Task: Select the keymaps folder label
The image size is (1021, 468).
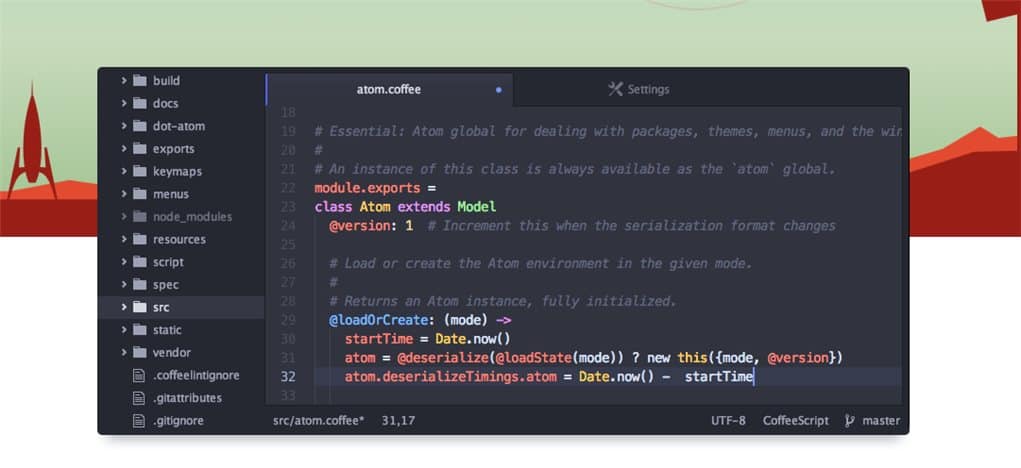Action: (x=177, y=172)
